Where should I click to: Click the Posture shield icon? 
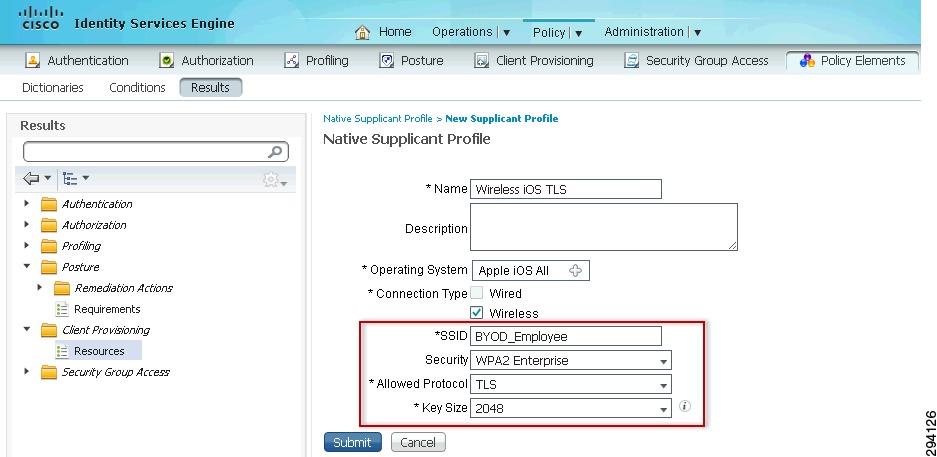[387, 60]
